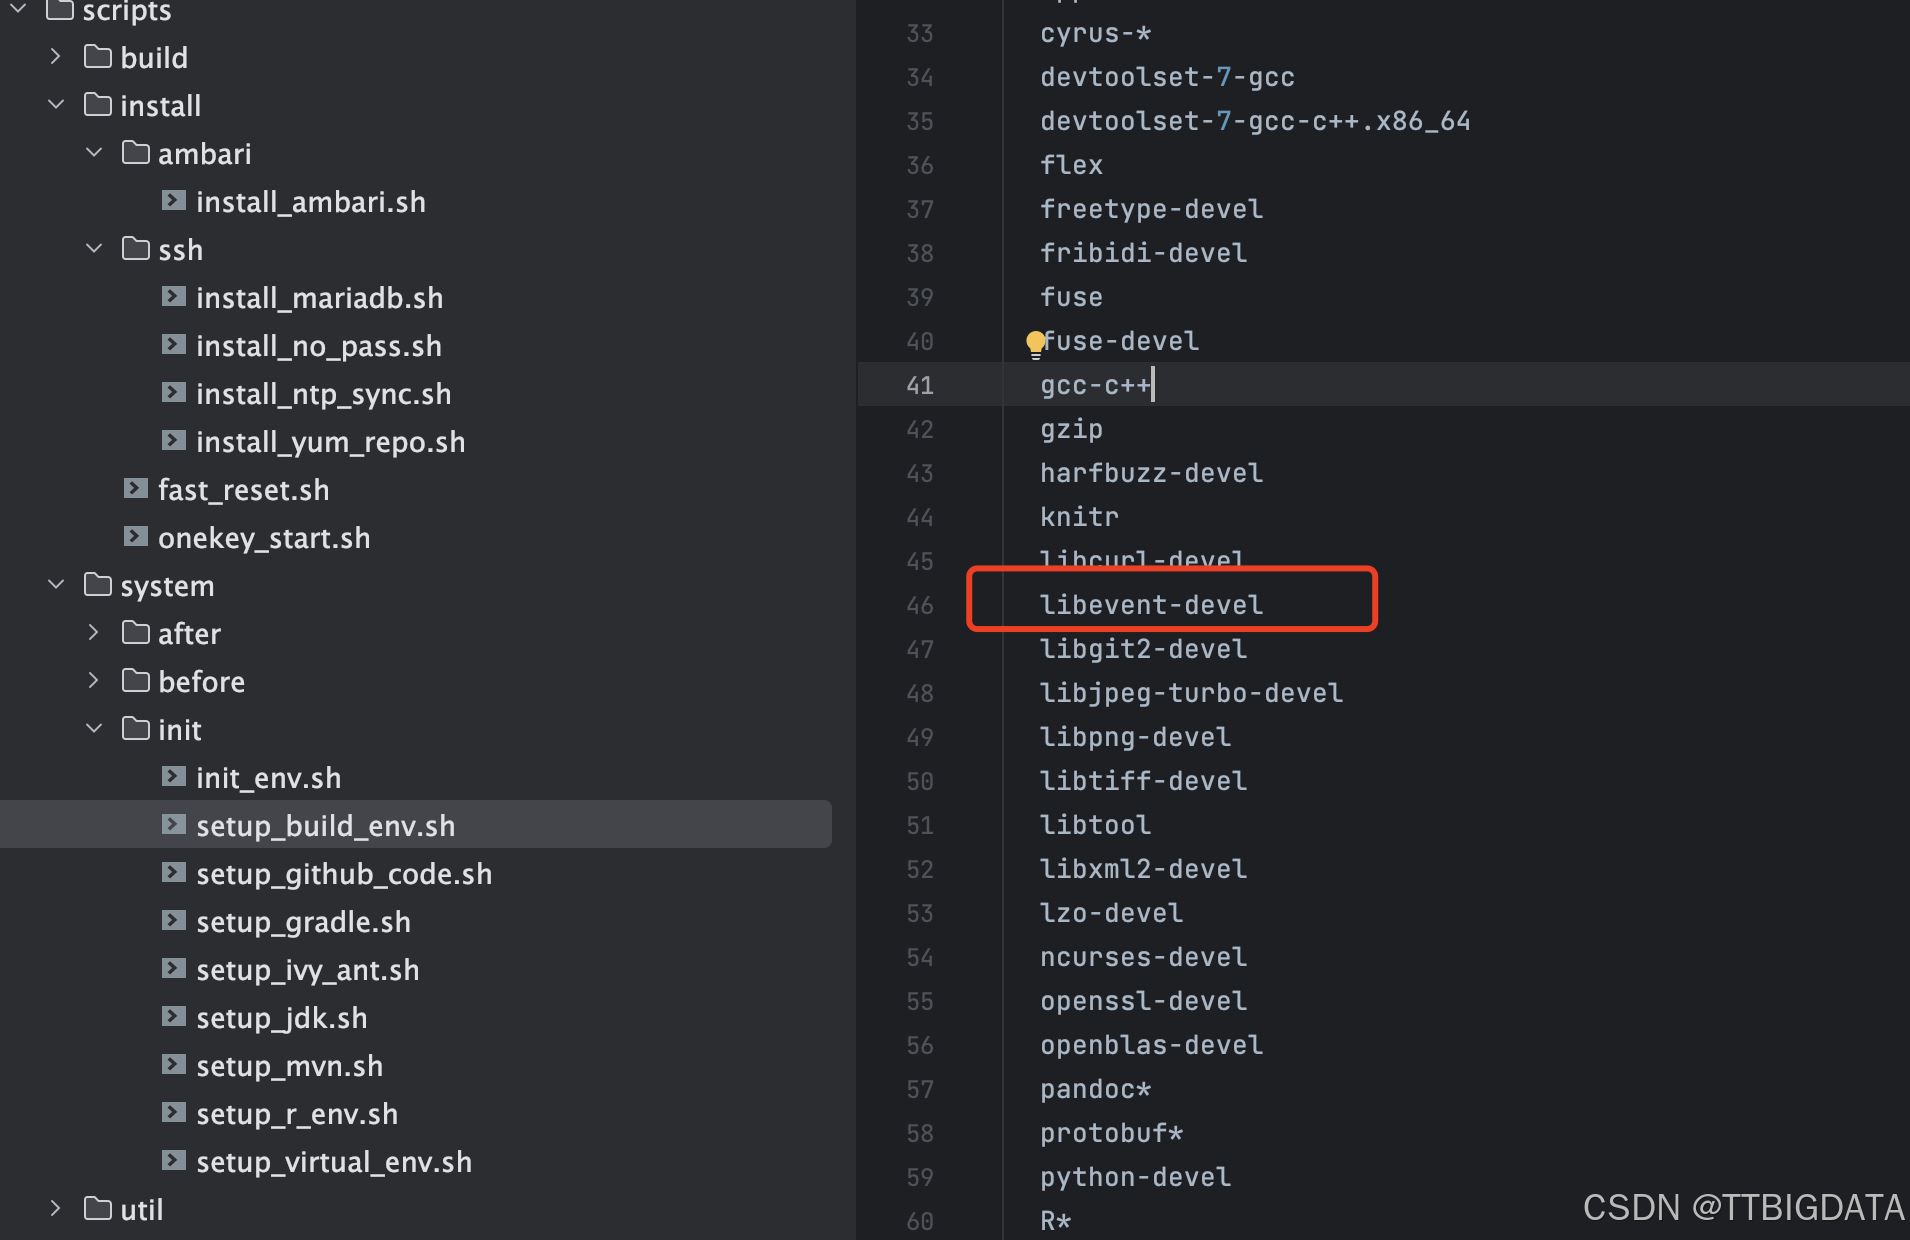The height and width of the screenshot is (1240, 1910).
Task: Click the install_no_pass.sh file icon
Action: [x=174, y=345]
